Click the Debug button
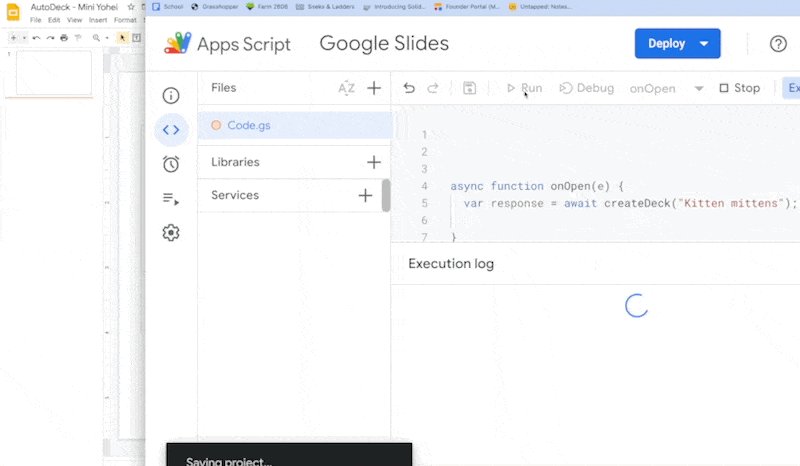The height and width of the screenshot is (466, 800). (587, 88)
